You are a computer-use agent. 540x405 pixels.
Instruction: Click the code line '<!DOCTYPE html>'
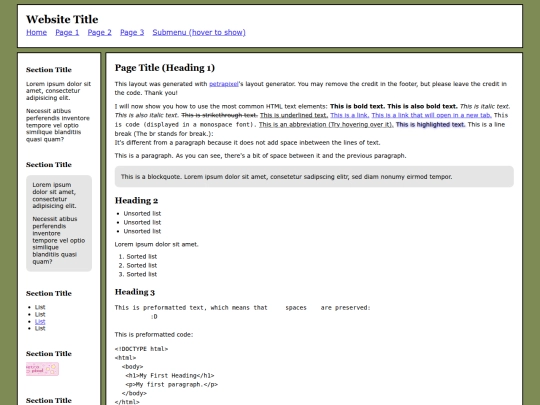click(142, 349)
